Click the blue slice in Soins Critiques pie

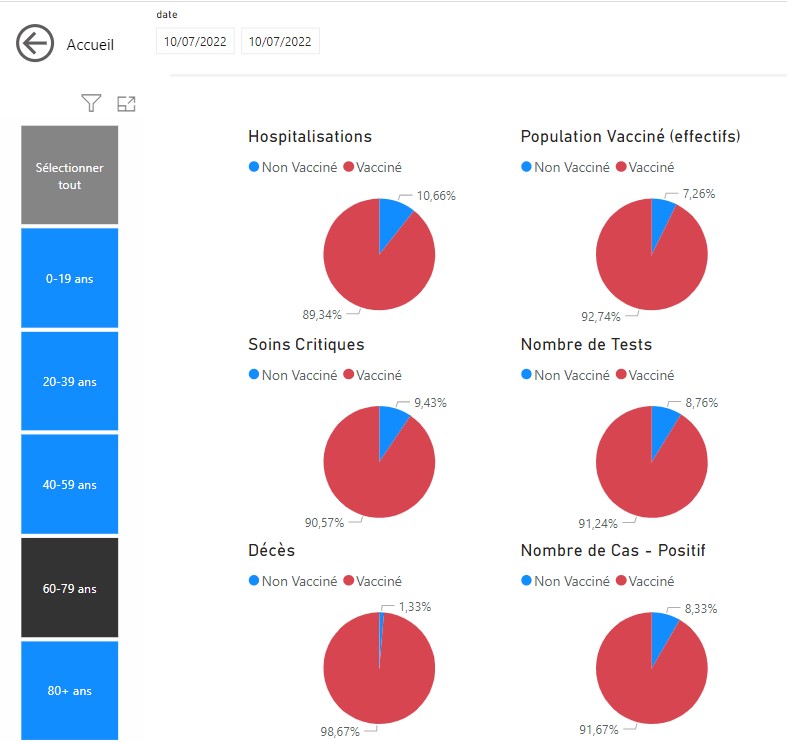[391, 427]
